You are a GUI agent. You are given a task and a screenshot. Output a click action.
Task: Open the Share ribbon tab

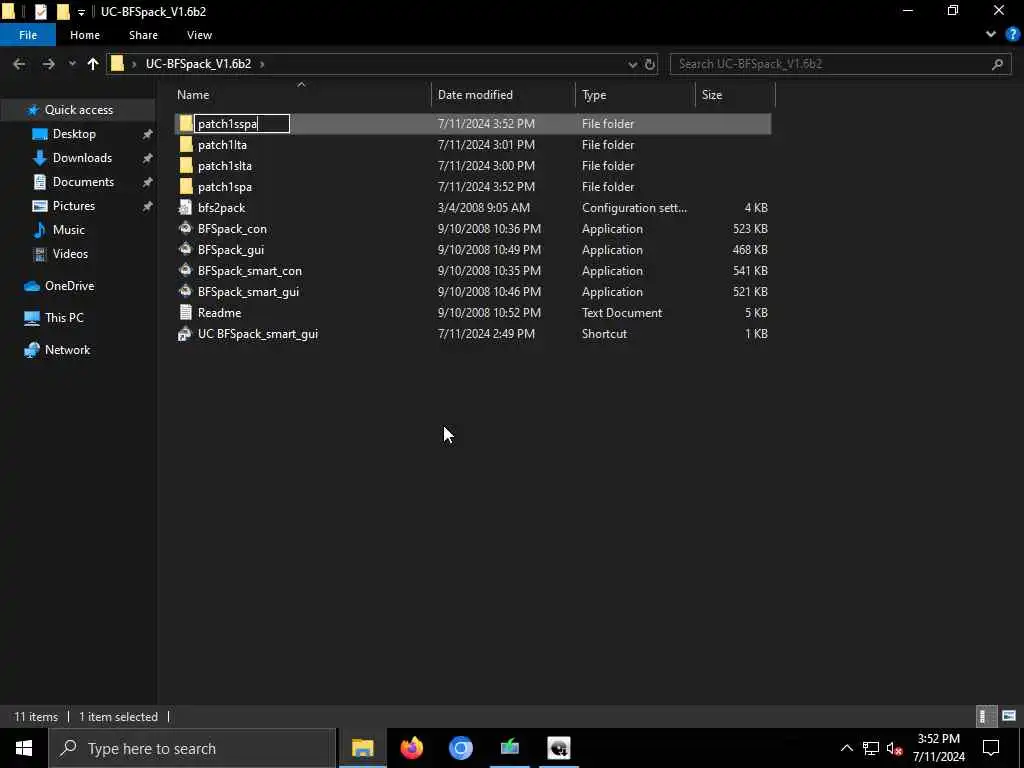143,35
